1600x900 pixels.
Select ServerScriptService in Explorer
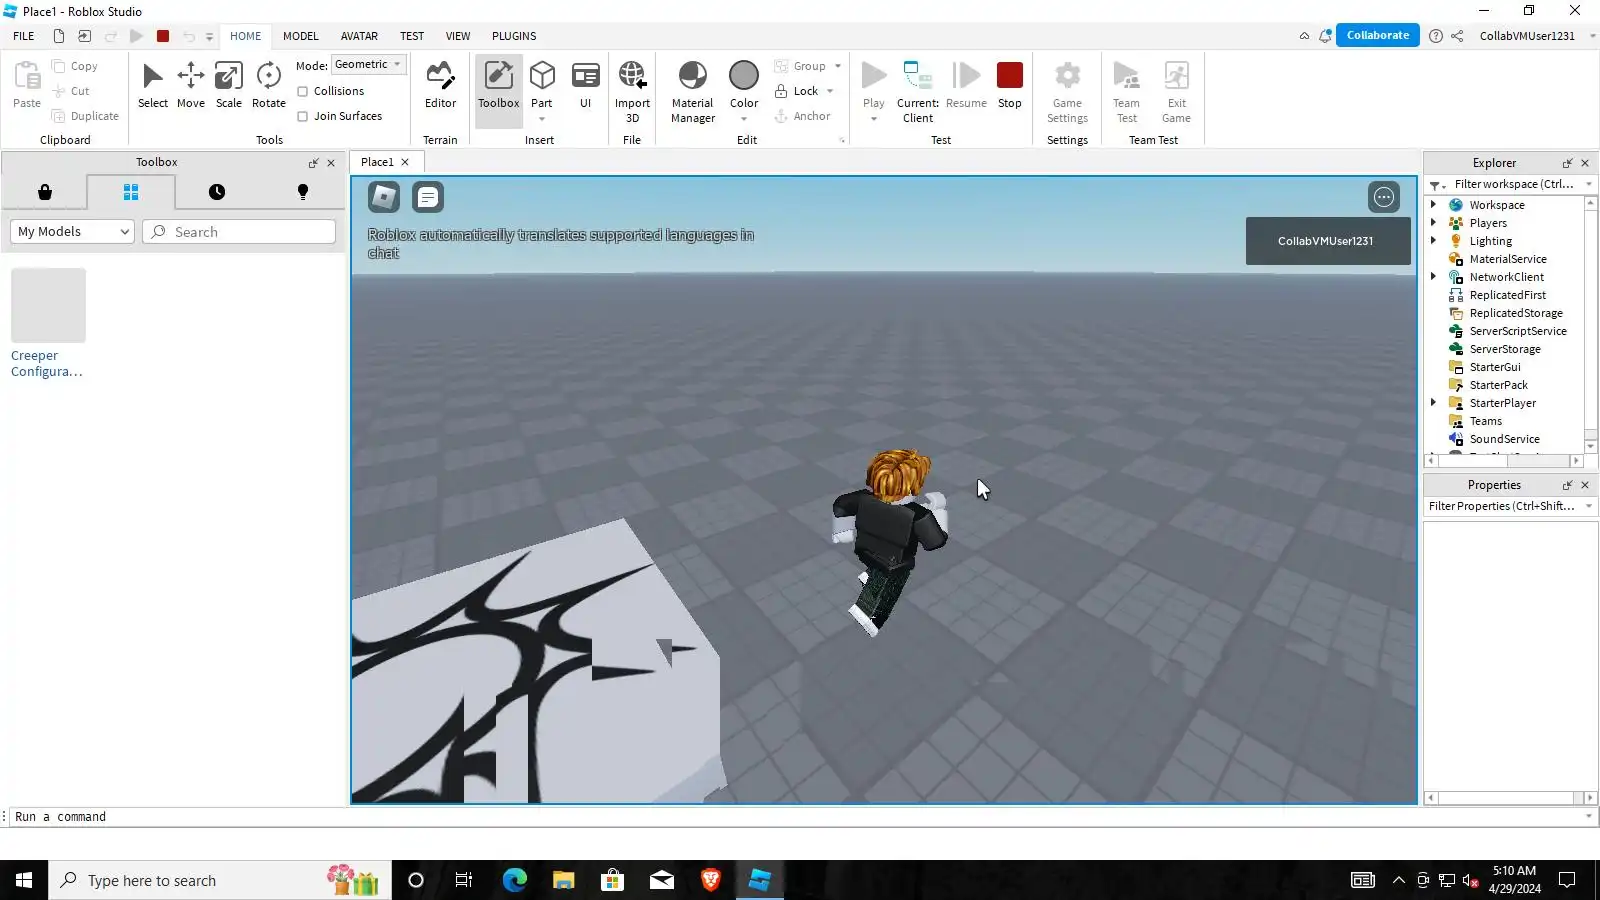tap(1518, 331)
